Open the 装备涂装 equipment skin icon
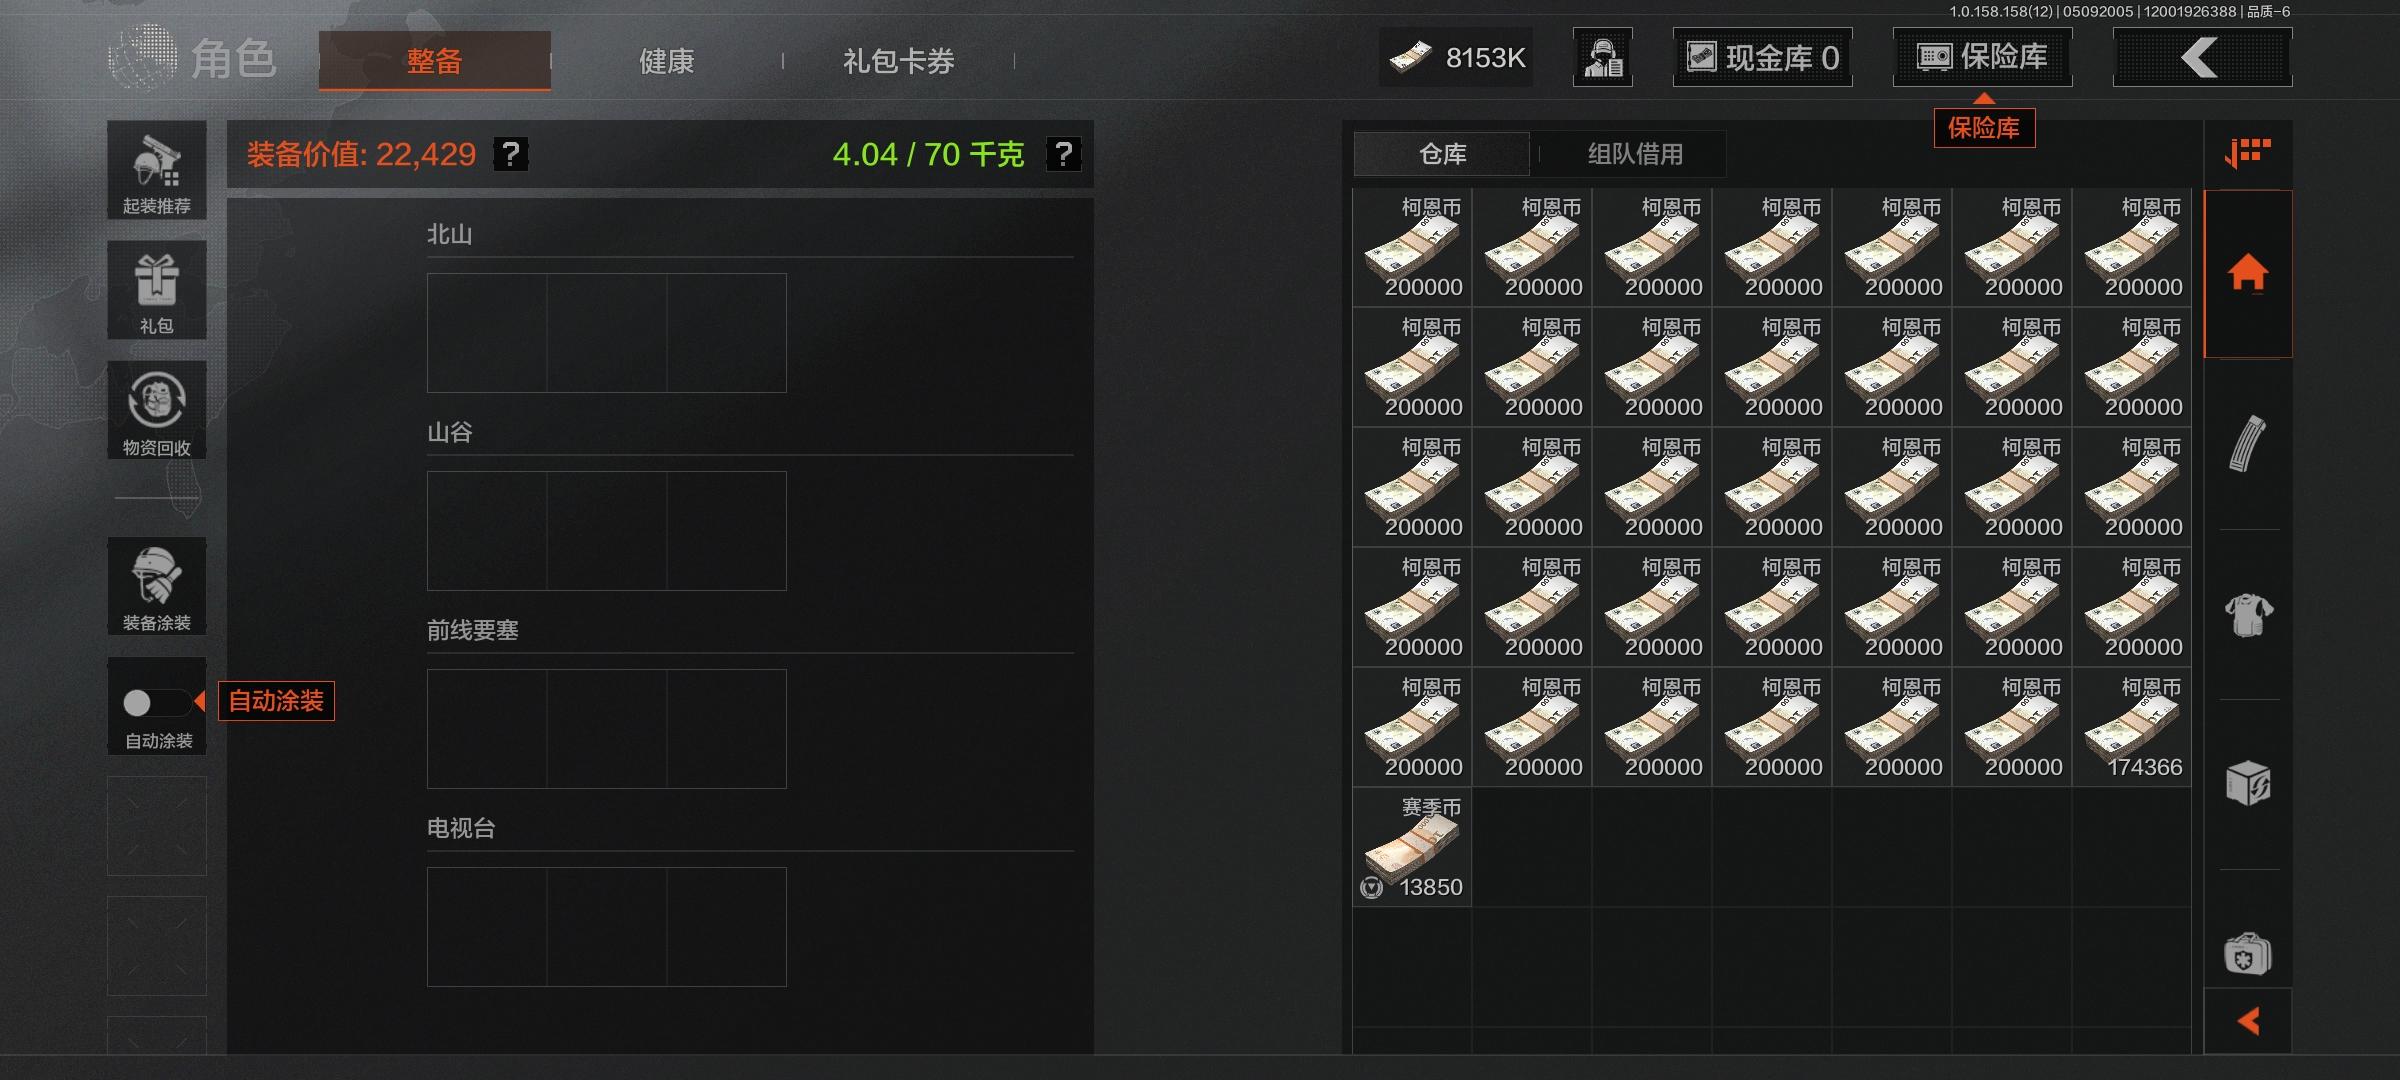The height and width of the screenshot is (1080, 2400). tap(157, 586)
